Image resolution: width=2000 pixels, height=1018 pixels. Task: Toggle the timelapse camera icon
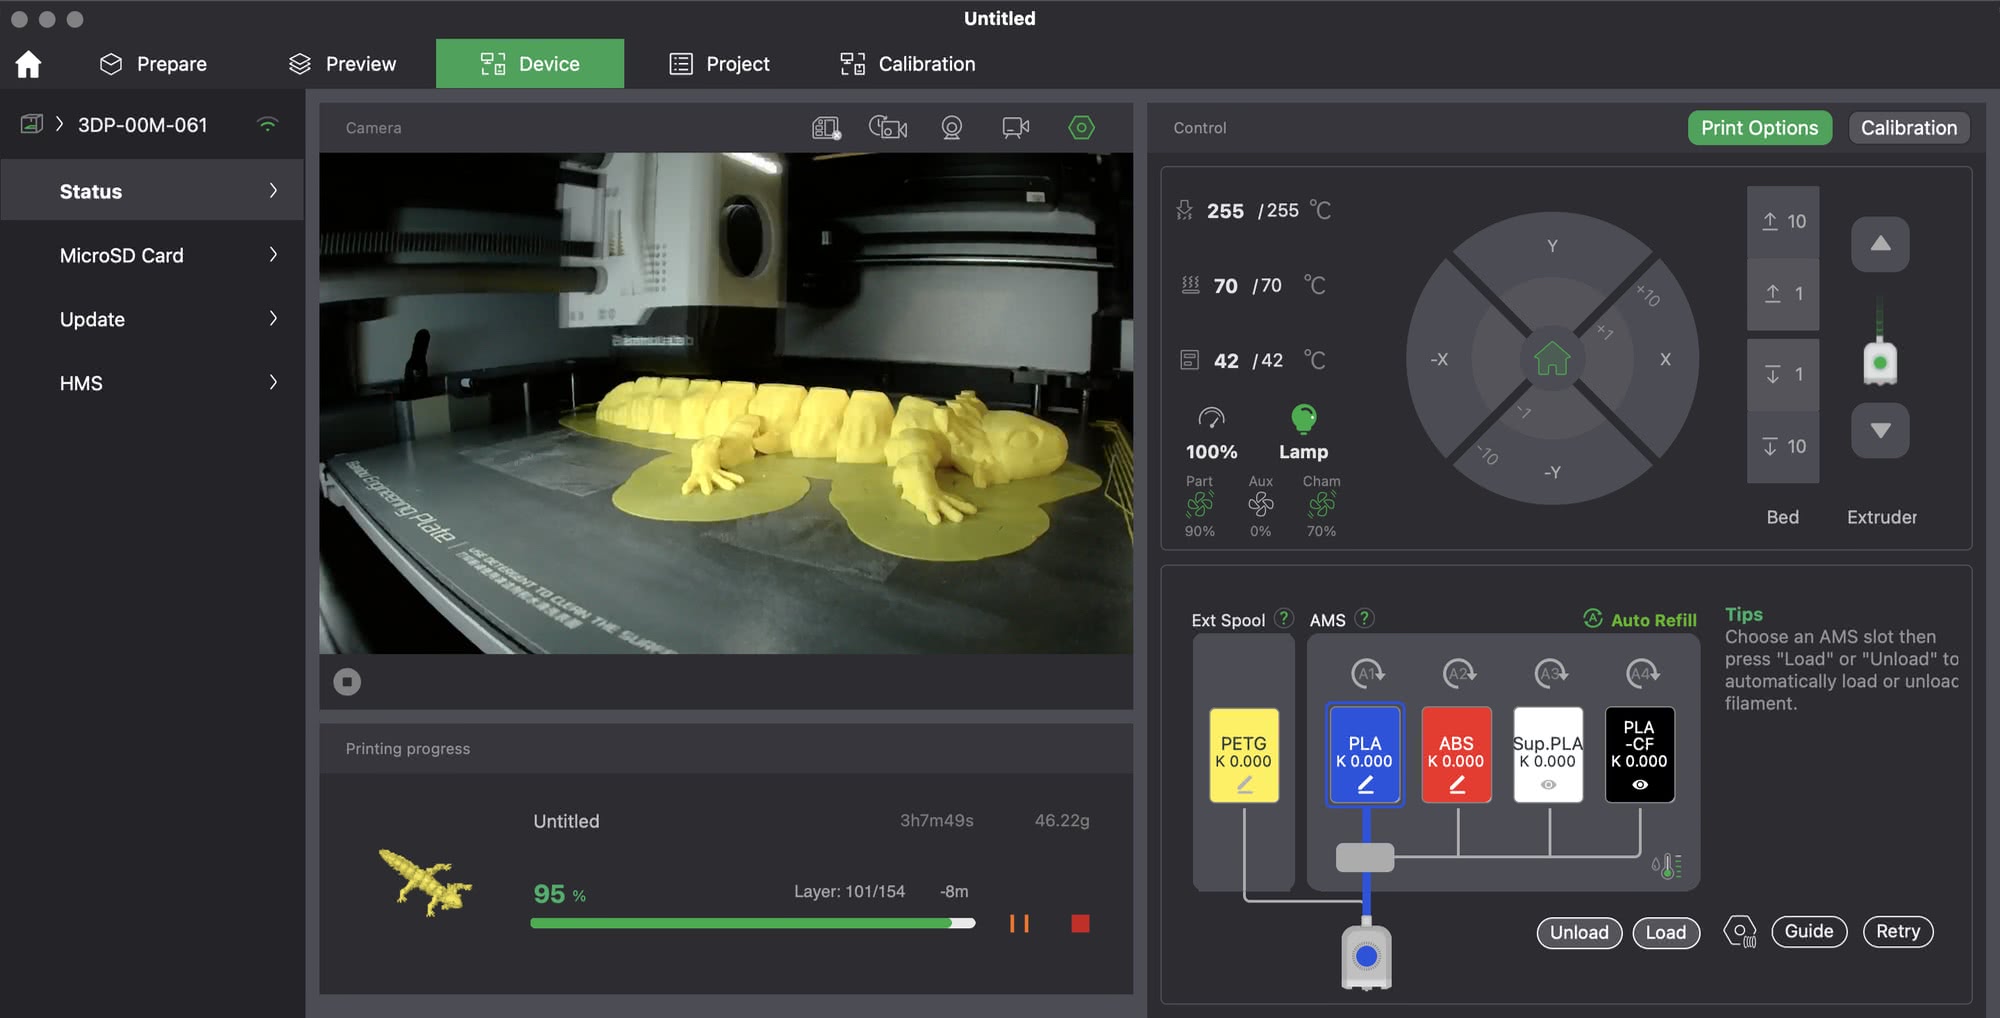(888, 128)
